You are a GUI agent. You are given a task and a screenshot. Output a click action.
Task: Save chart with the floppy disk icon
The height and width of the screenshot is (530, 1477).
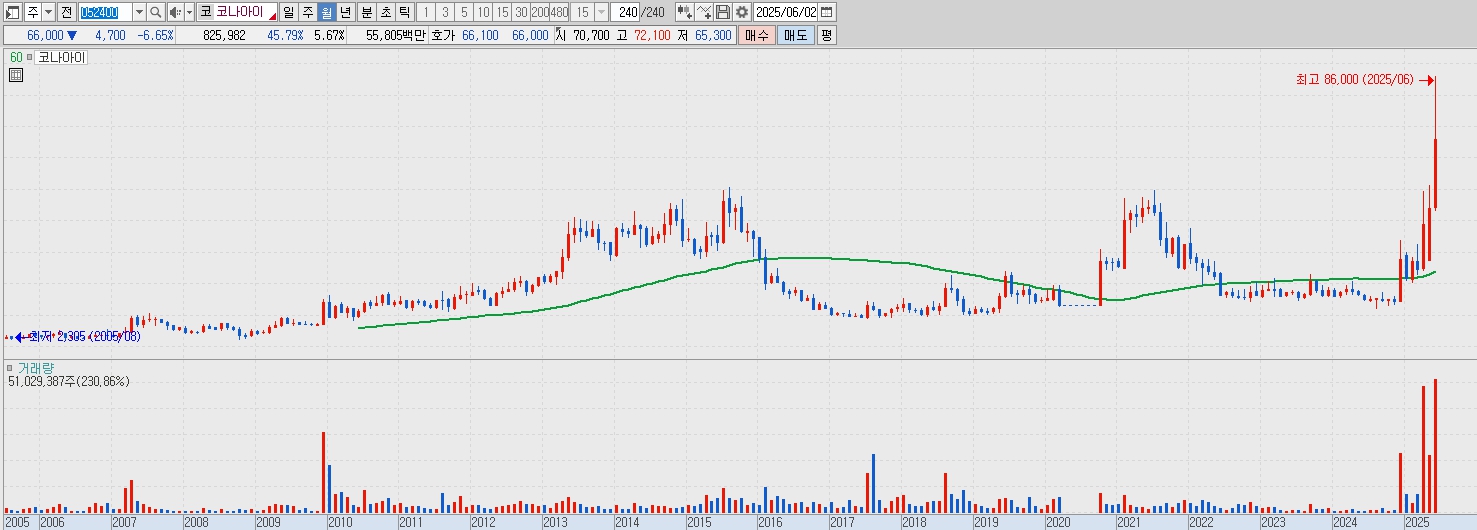[x=723, y=12]
